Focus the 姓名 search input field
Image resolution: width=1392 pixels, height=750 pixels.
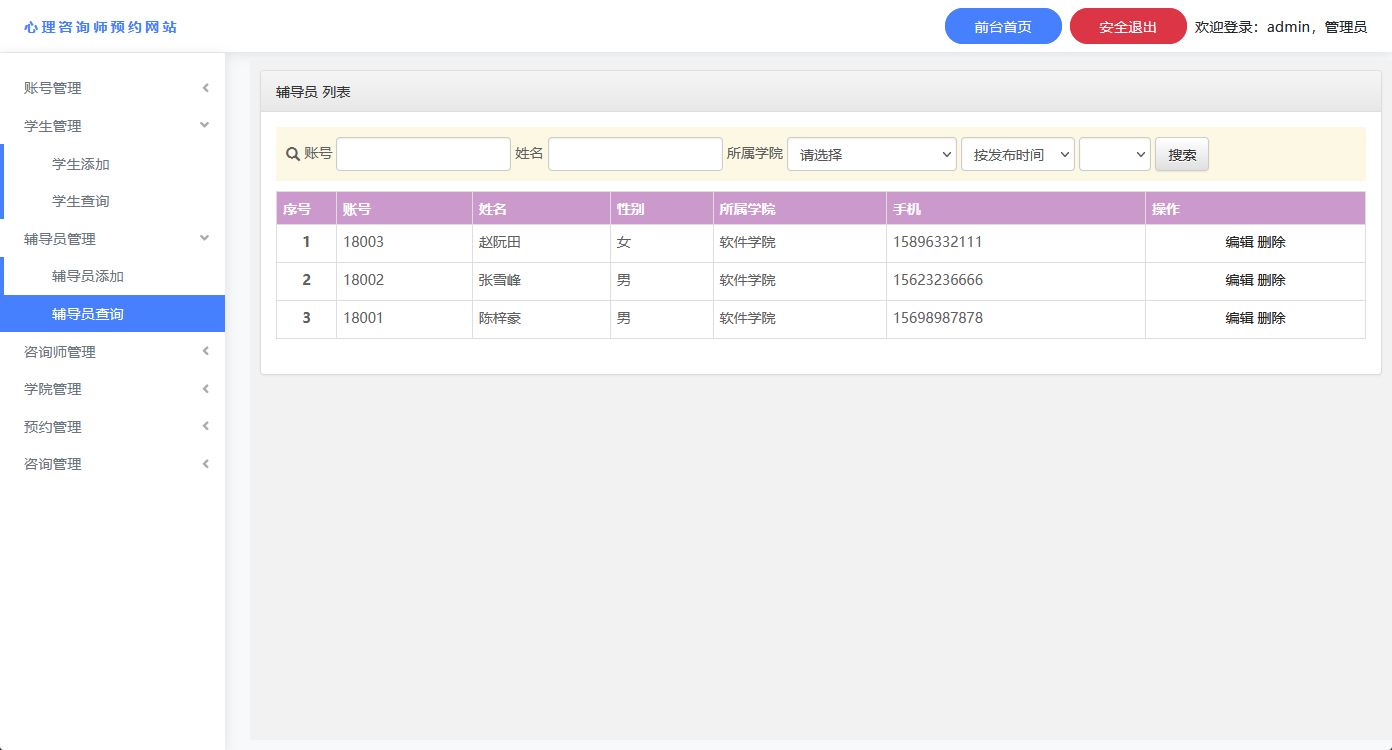(635, 154)
